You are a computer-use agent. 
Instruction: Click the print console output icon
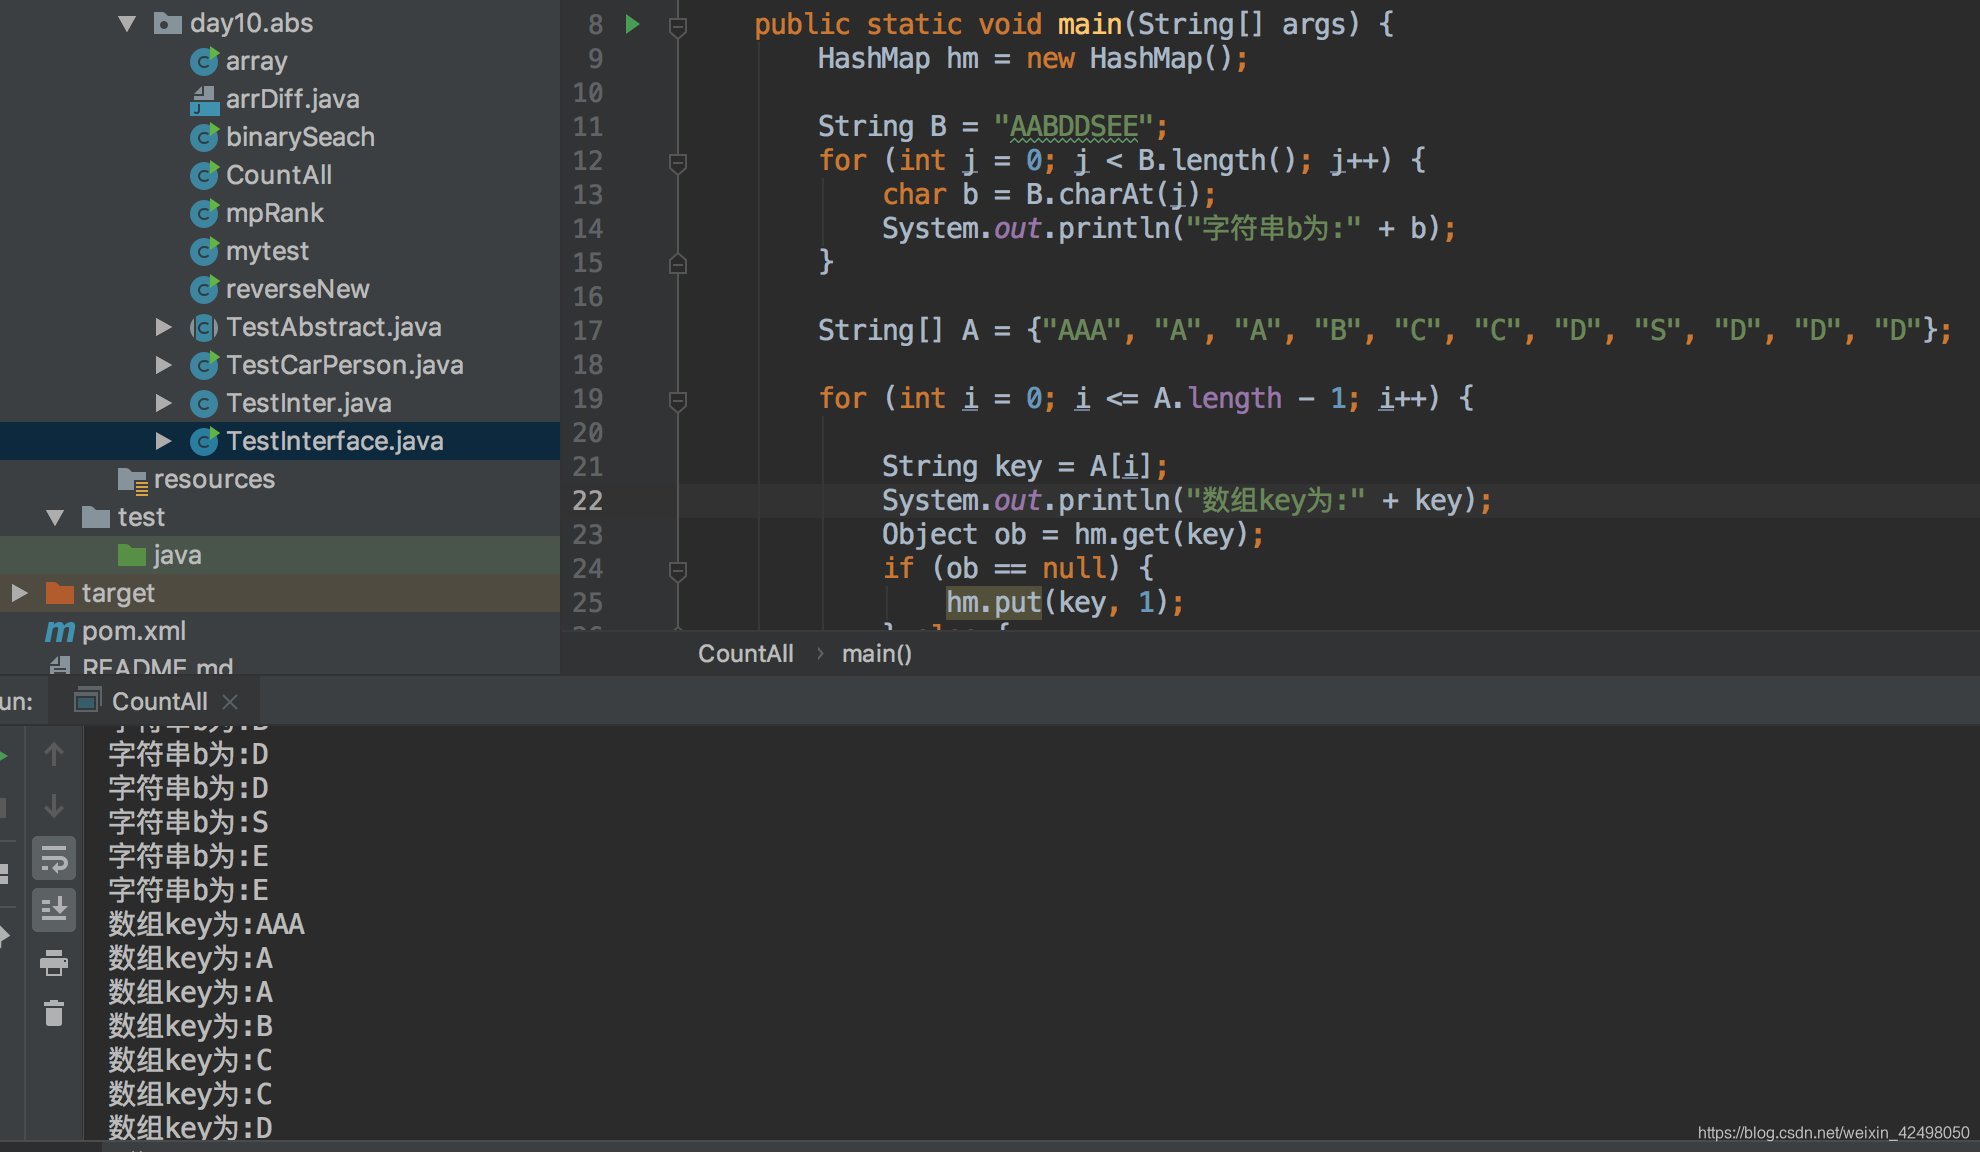pos(54,963)
